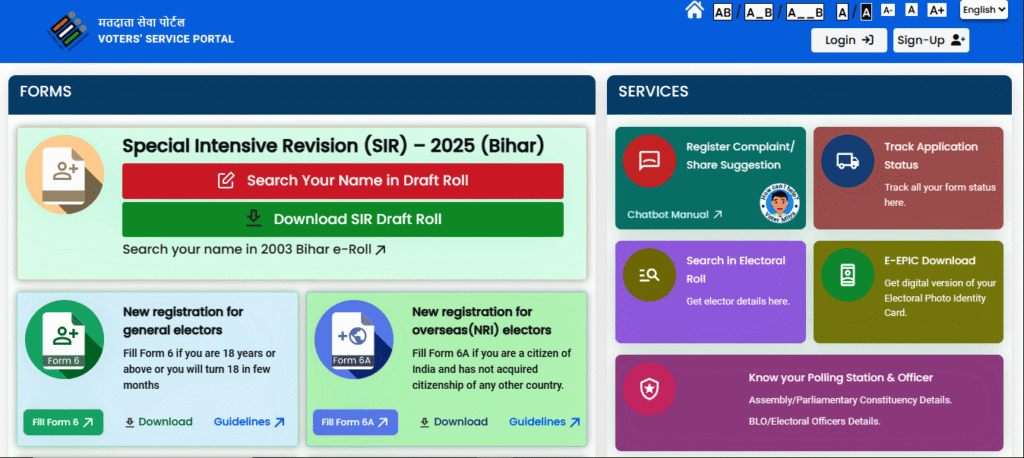Screen dimensions: 1024x458
Task: Open Track Application Status
Action: 931,155
